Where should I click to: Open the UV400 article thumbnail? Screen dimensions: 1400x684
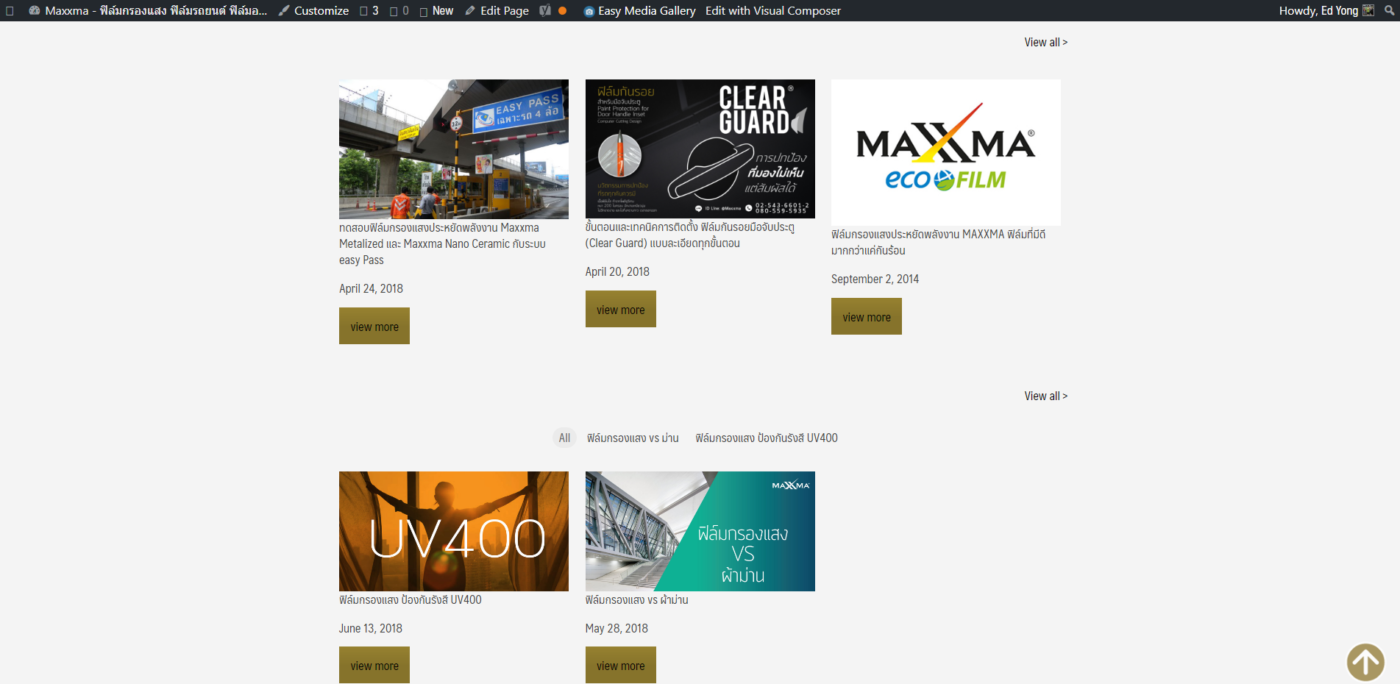pos(454,531)
